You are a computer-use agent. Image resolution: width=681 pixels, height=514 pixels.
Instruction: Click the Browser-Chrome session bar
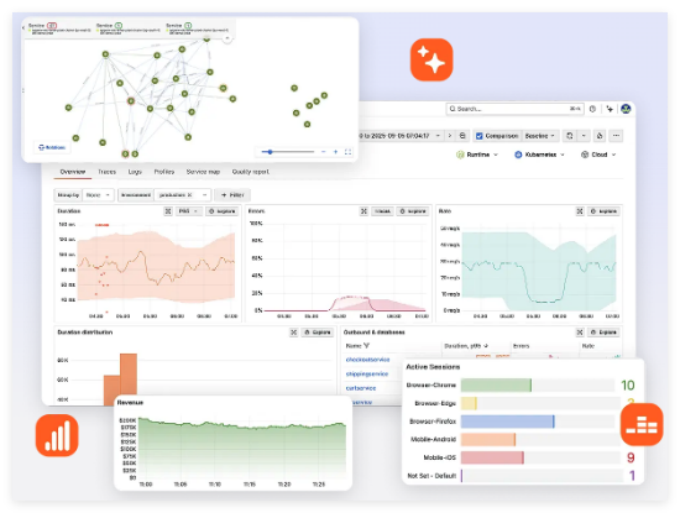pos(496,385)
